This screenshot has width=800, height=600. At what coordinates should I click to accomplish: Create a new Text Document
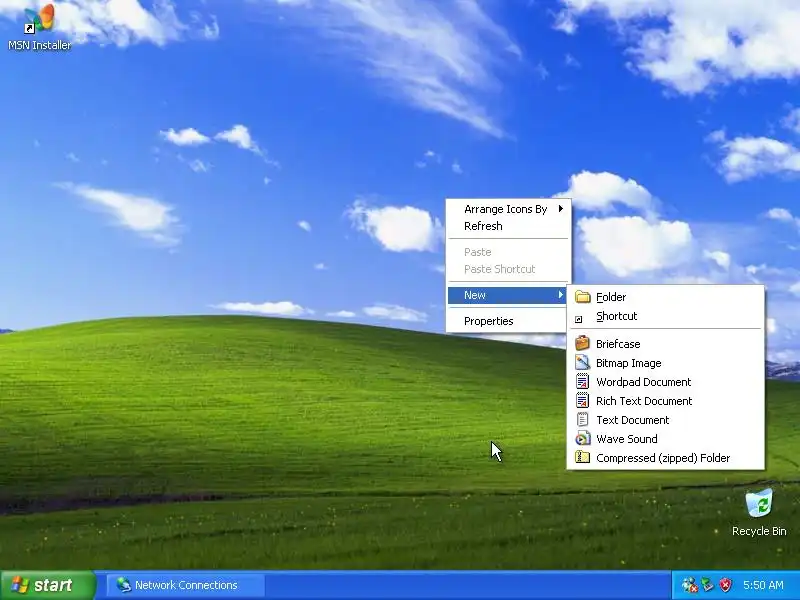coord(665,420)
